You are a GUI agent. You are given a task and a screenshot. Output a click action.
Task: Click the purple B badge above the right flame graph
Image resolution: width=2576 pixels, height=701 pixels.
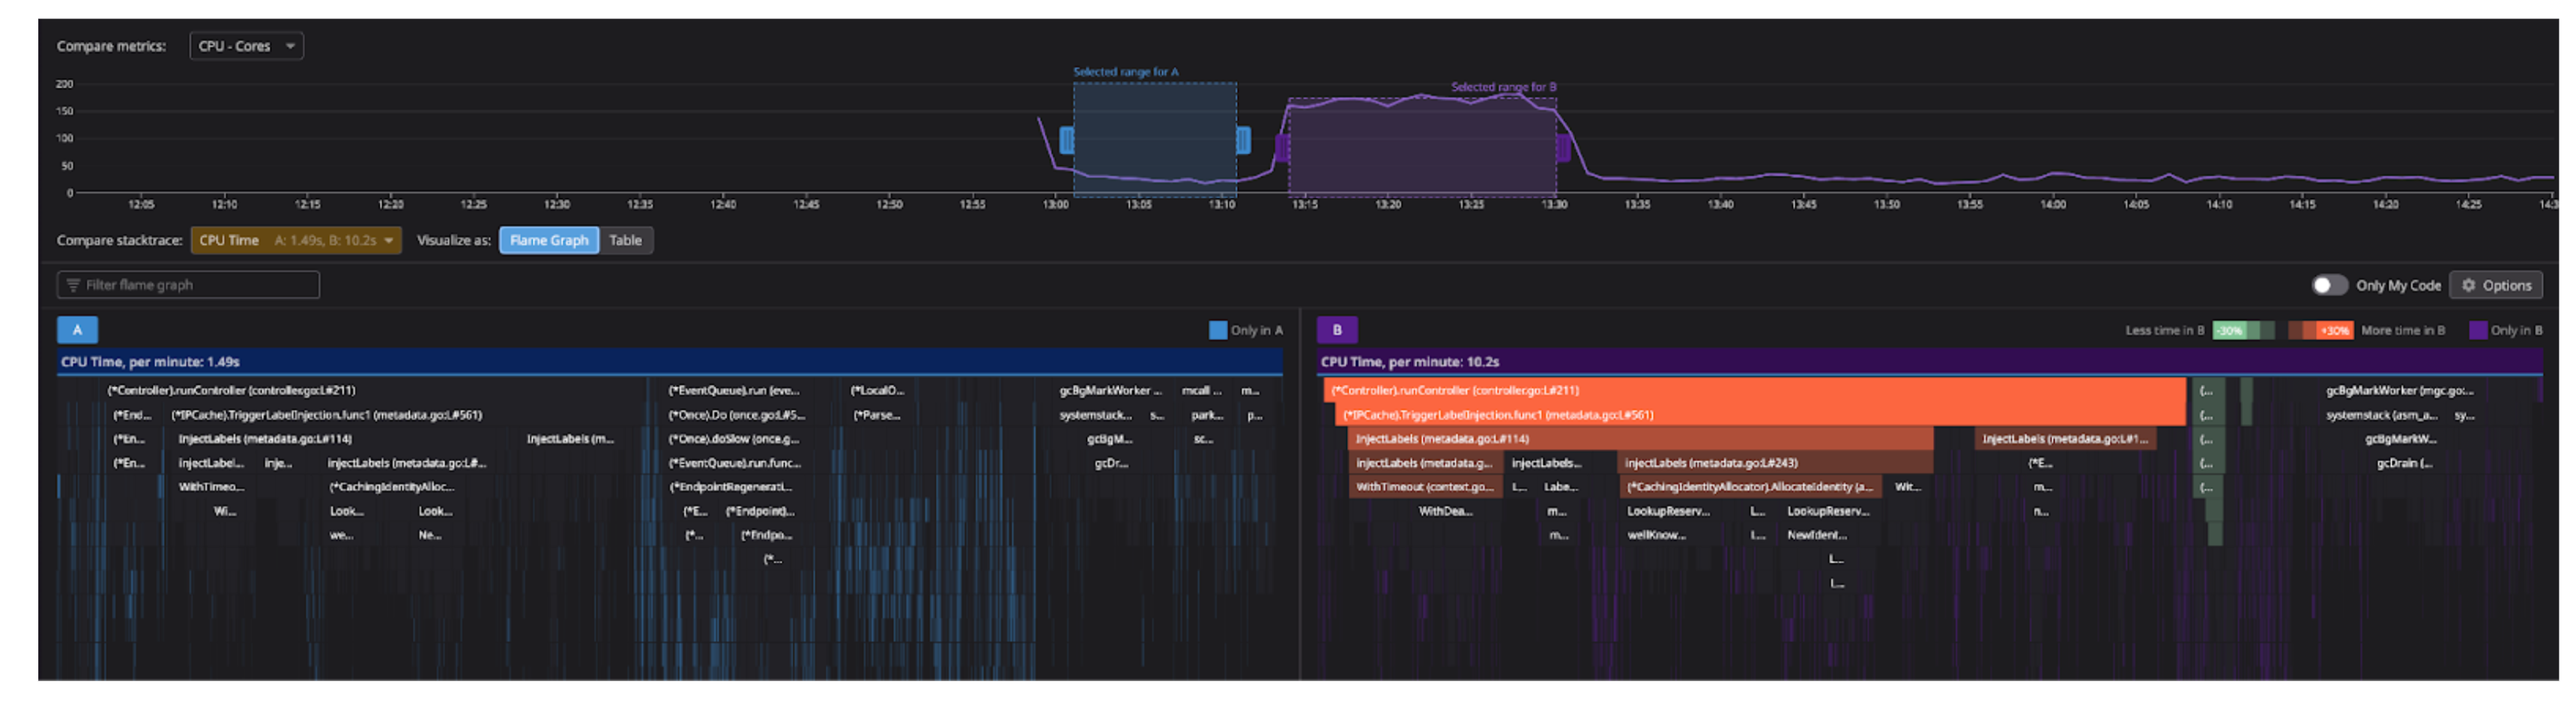(x=1337, y=330)
